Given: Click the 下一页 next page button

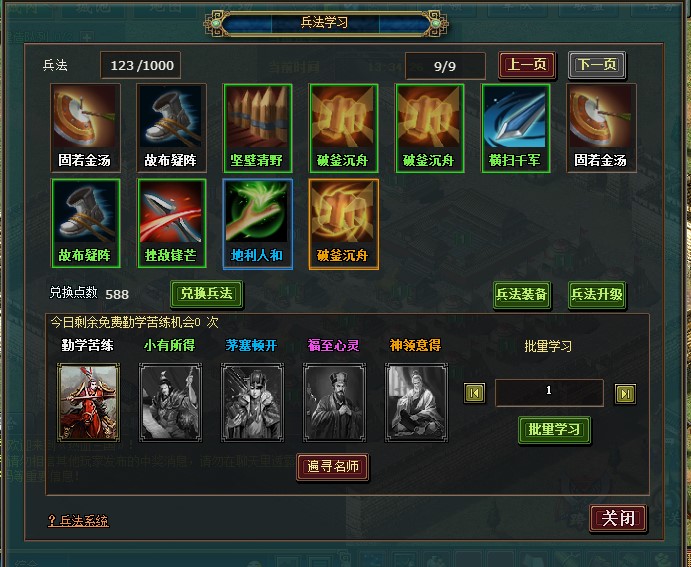Looking at the screenshot, I should (597, 65).
